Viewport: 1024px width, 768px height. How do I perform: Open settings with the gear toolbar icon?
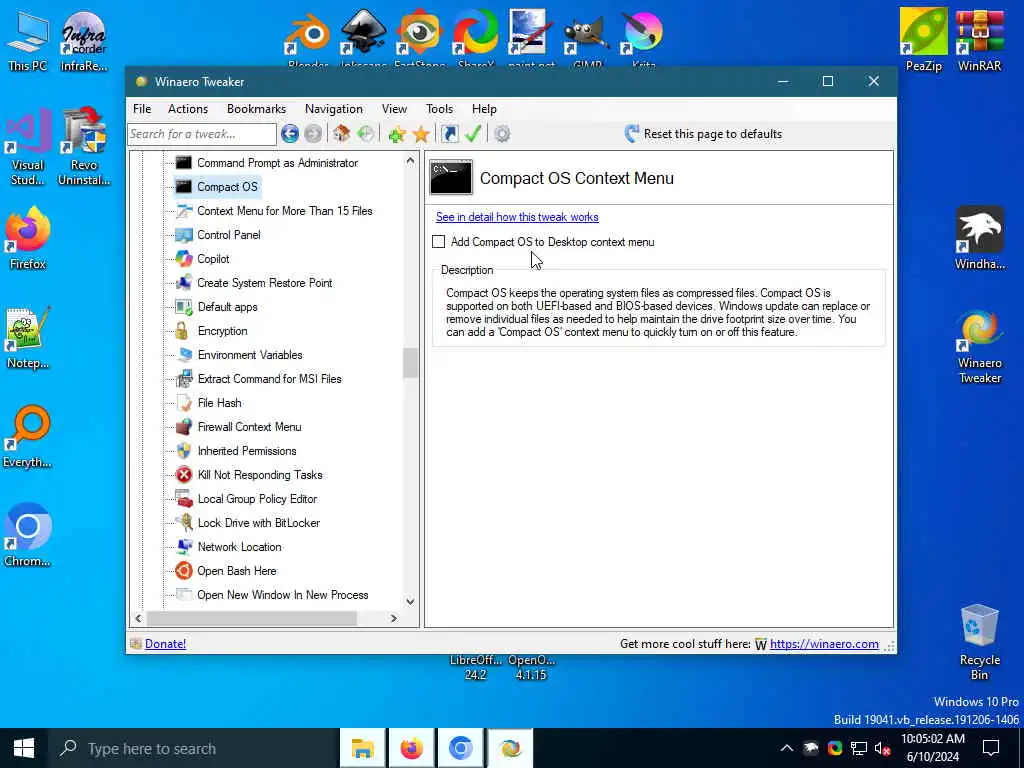502,134
